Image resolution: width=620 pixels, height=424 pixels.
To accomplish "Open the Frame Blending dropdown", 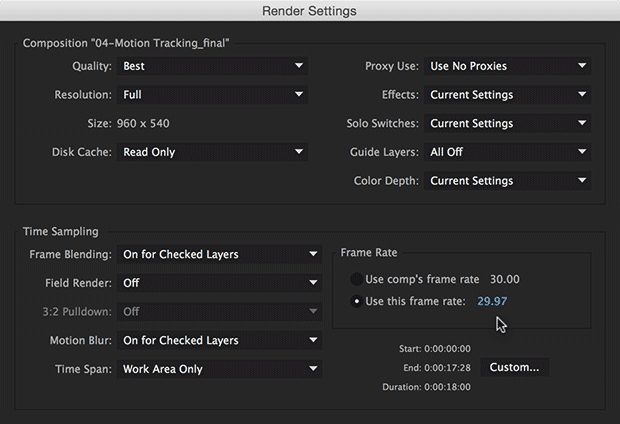I will click(x=219, y=254).
